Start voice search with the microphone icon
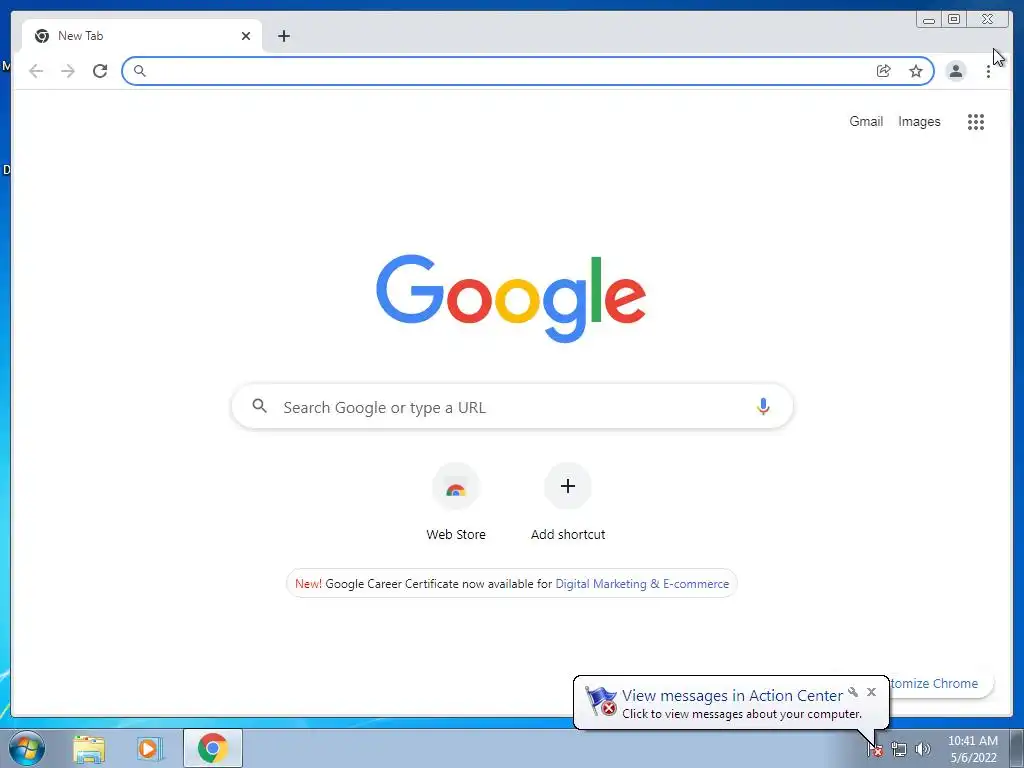The width and height of the screenshot is (1024, 768). (x=763, y=406)
